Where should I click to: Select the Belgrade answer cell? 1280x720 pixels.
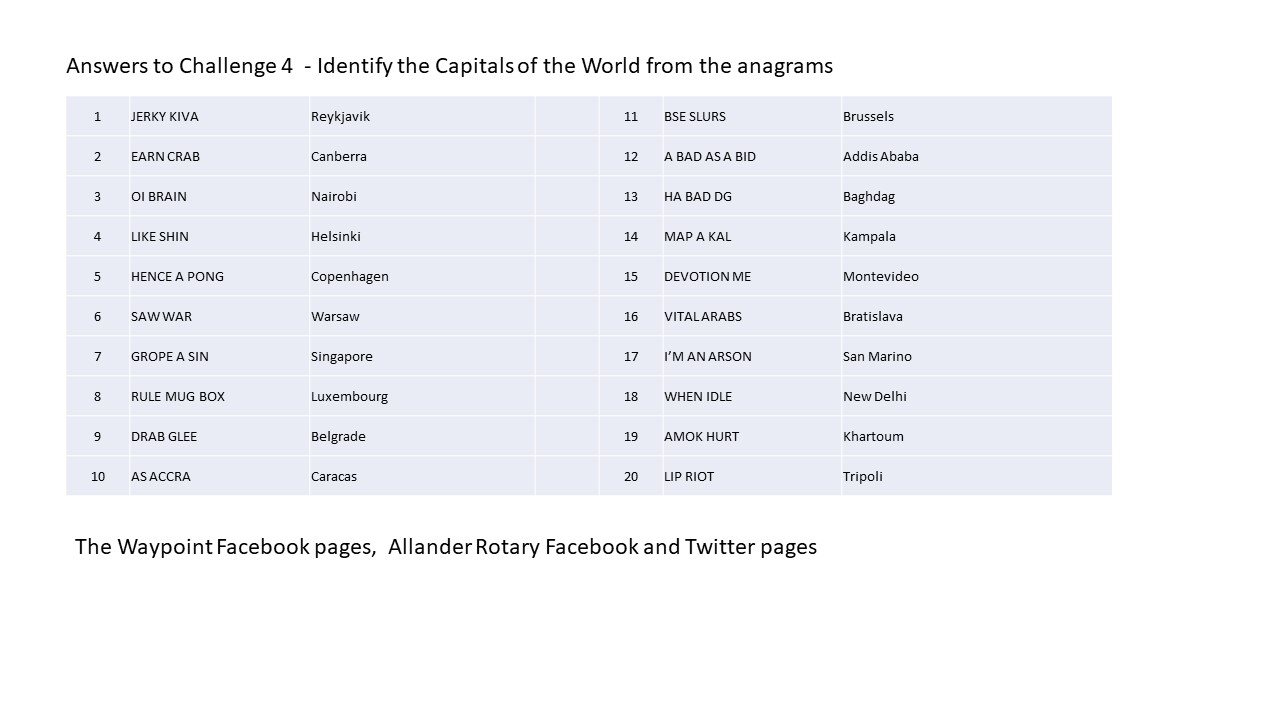pyautogui.click(x=421, y=436)
